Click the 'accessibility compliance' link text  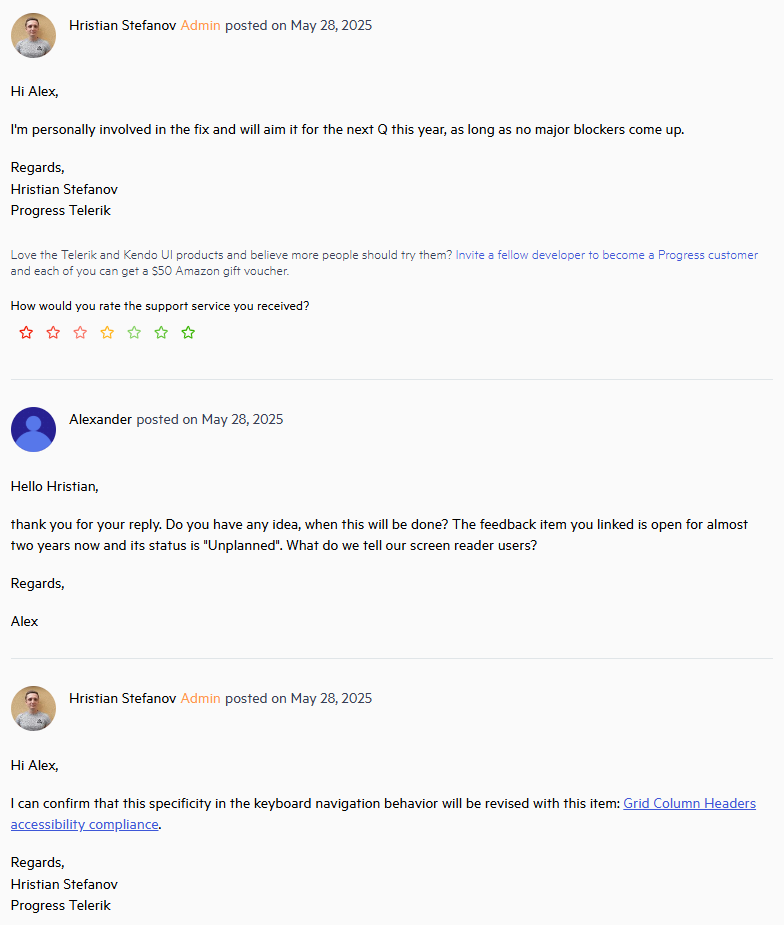point(84,825)
